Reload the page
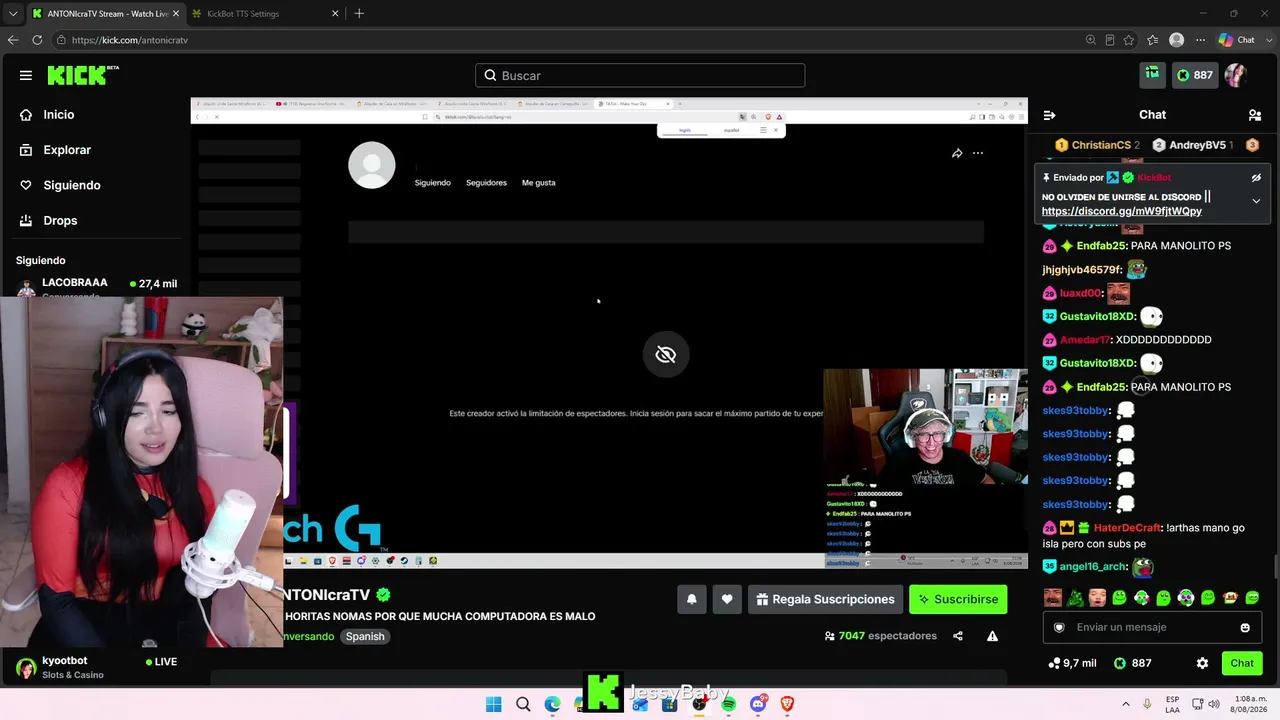This screenshot has width=1280, height=720. [x=37, y=40]
